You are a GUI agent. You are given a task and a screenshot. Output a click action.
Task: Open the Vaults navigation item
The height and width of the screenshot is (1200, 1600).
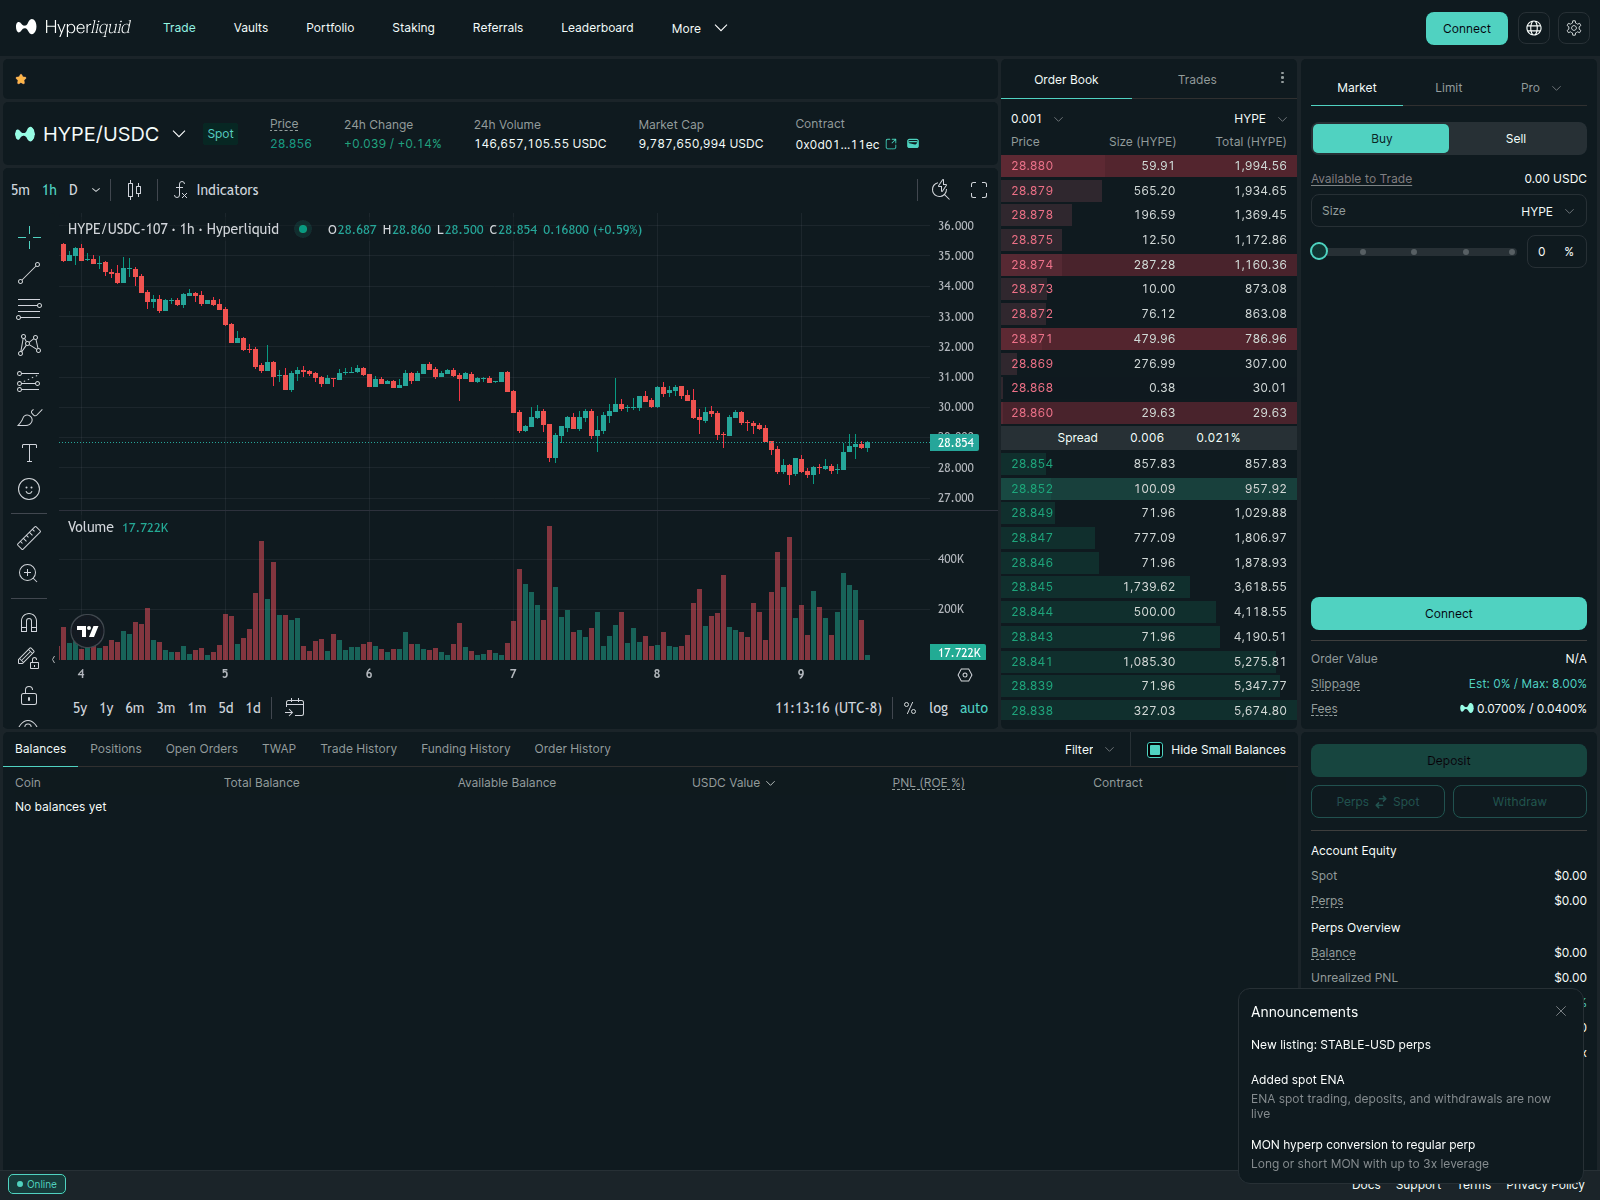coord(251,28)
